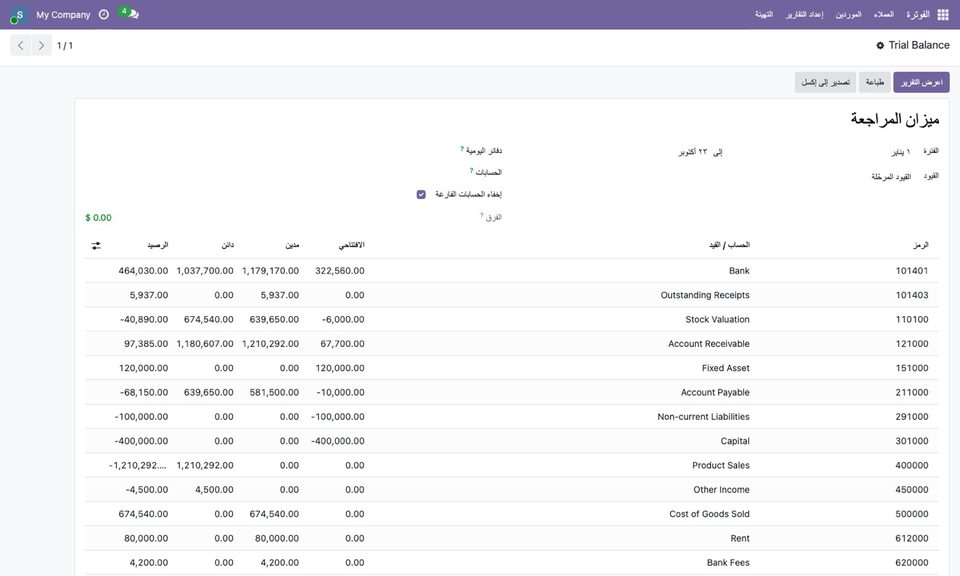This screenshot has width=960, height=576.
Task: Click the الرصيد column header
Action: tap(157, 245)
